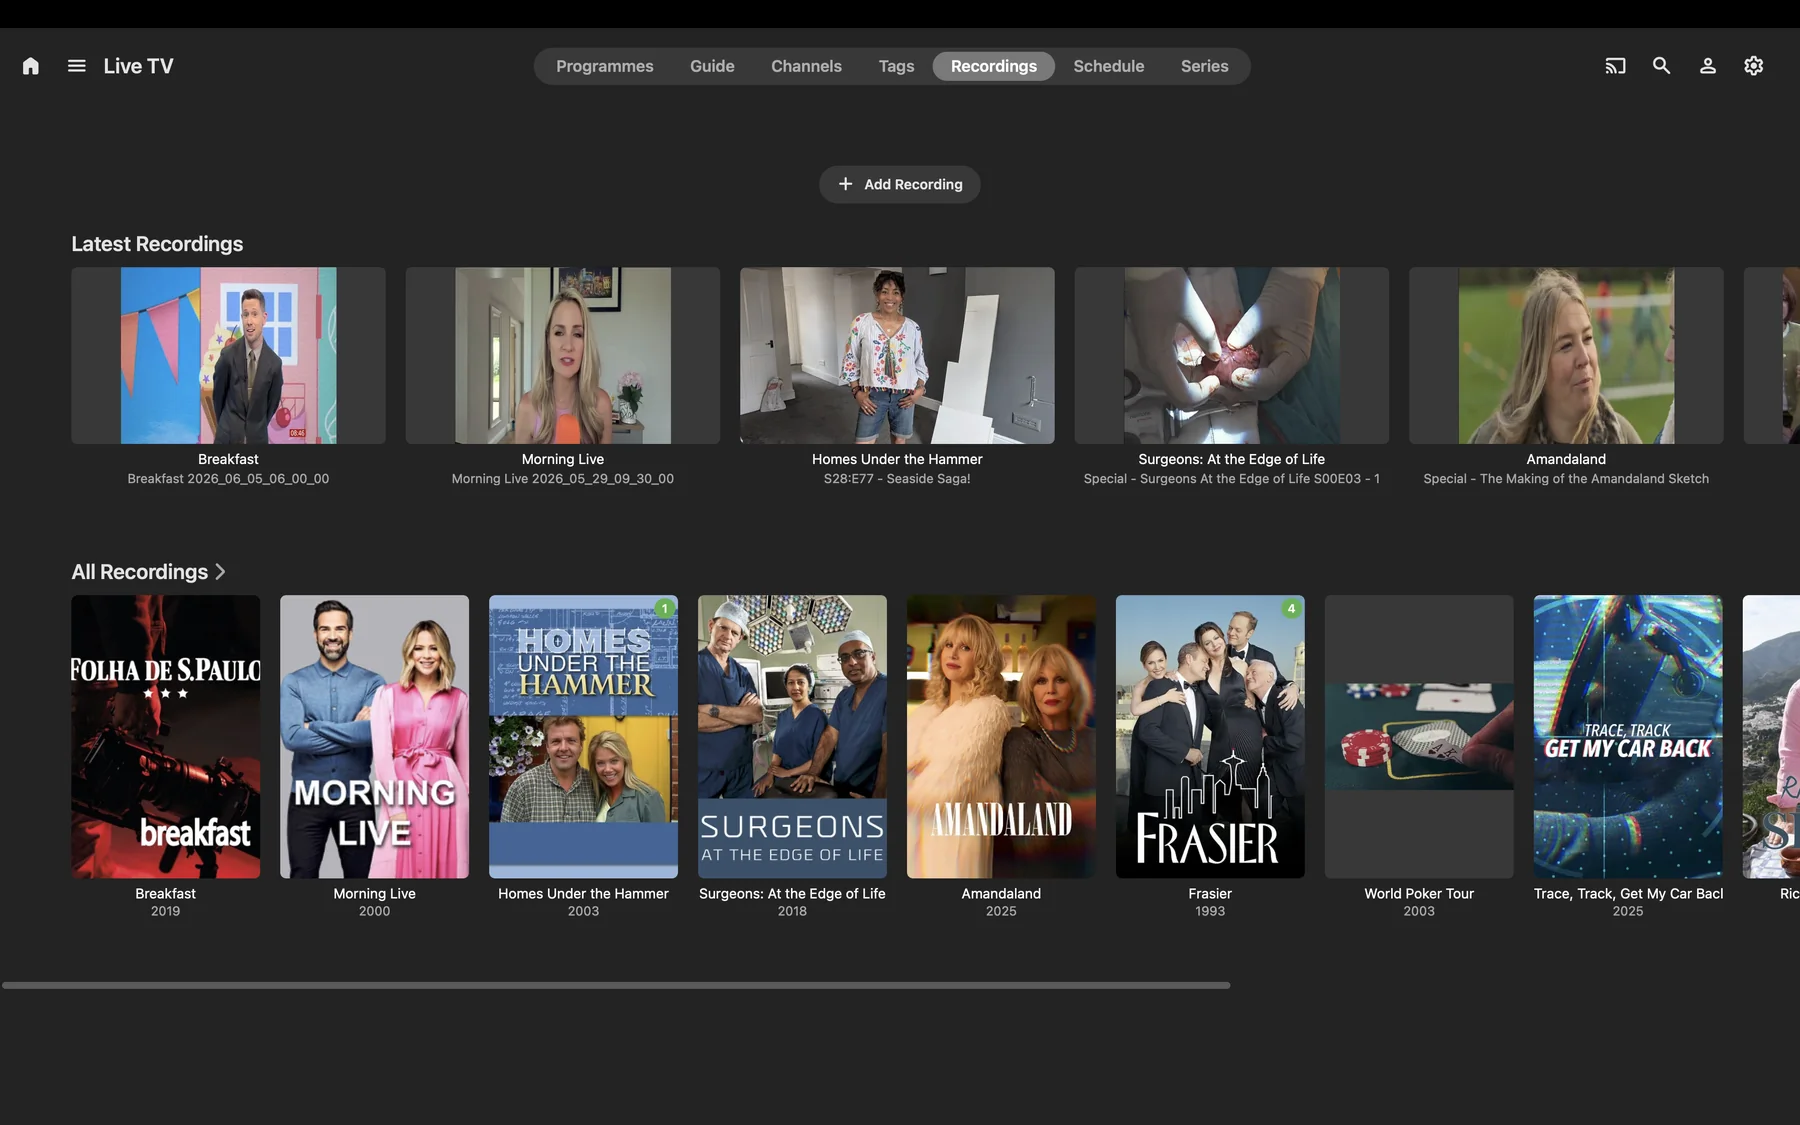Screen dimensions: 1800x1125
Task: Switch to the Guide tab
Action: 712,66
